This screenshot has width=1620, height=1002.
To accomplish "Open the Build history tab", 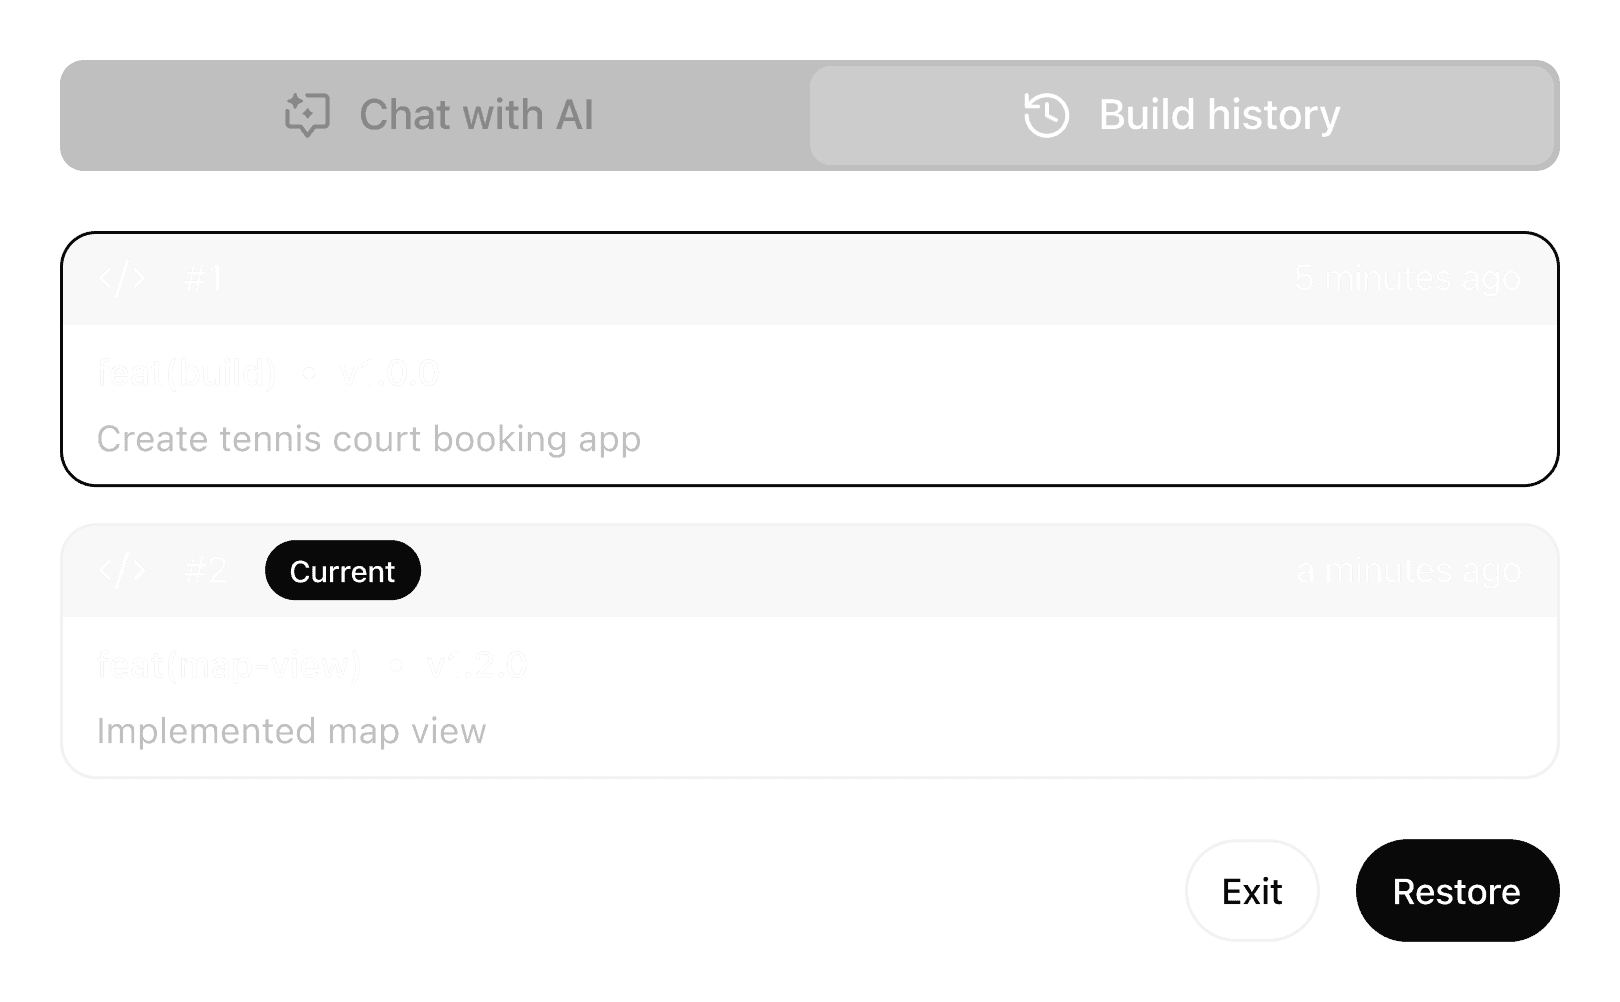I will [1182, 115].
